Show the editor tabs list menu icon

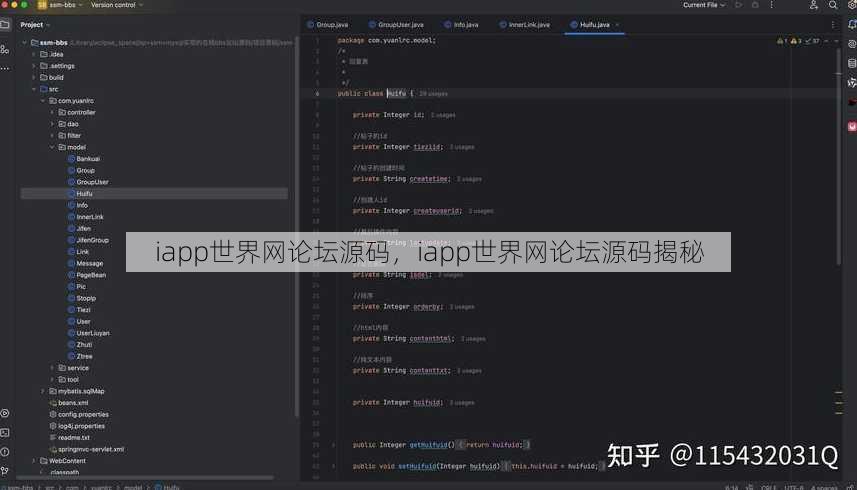tap(832, 25)
